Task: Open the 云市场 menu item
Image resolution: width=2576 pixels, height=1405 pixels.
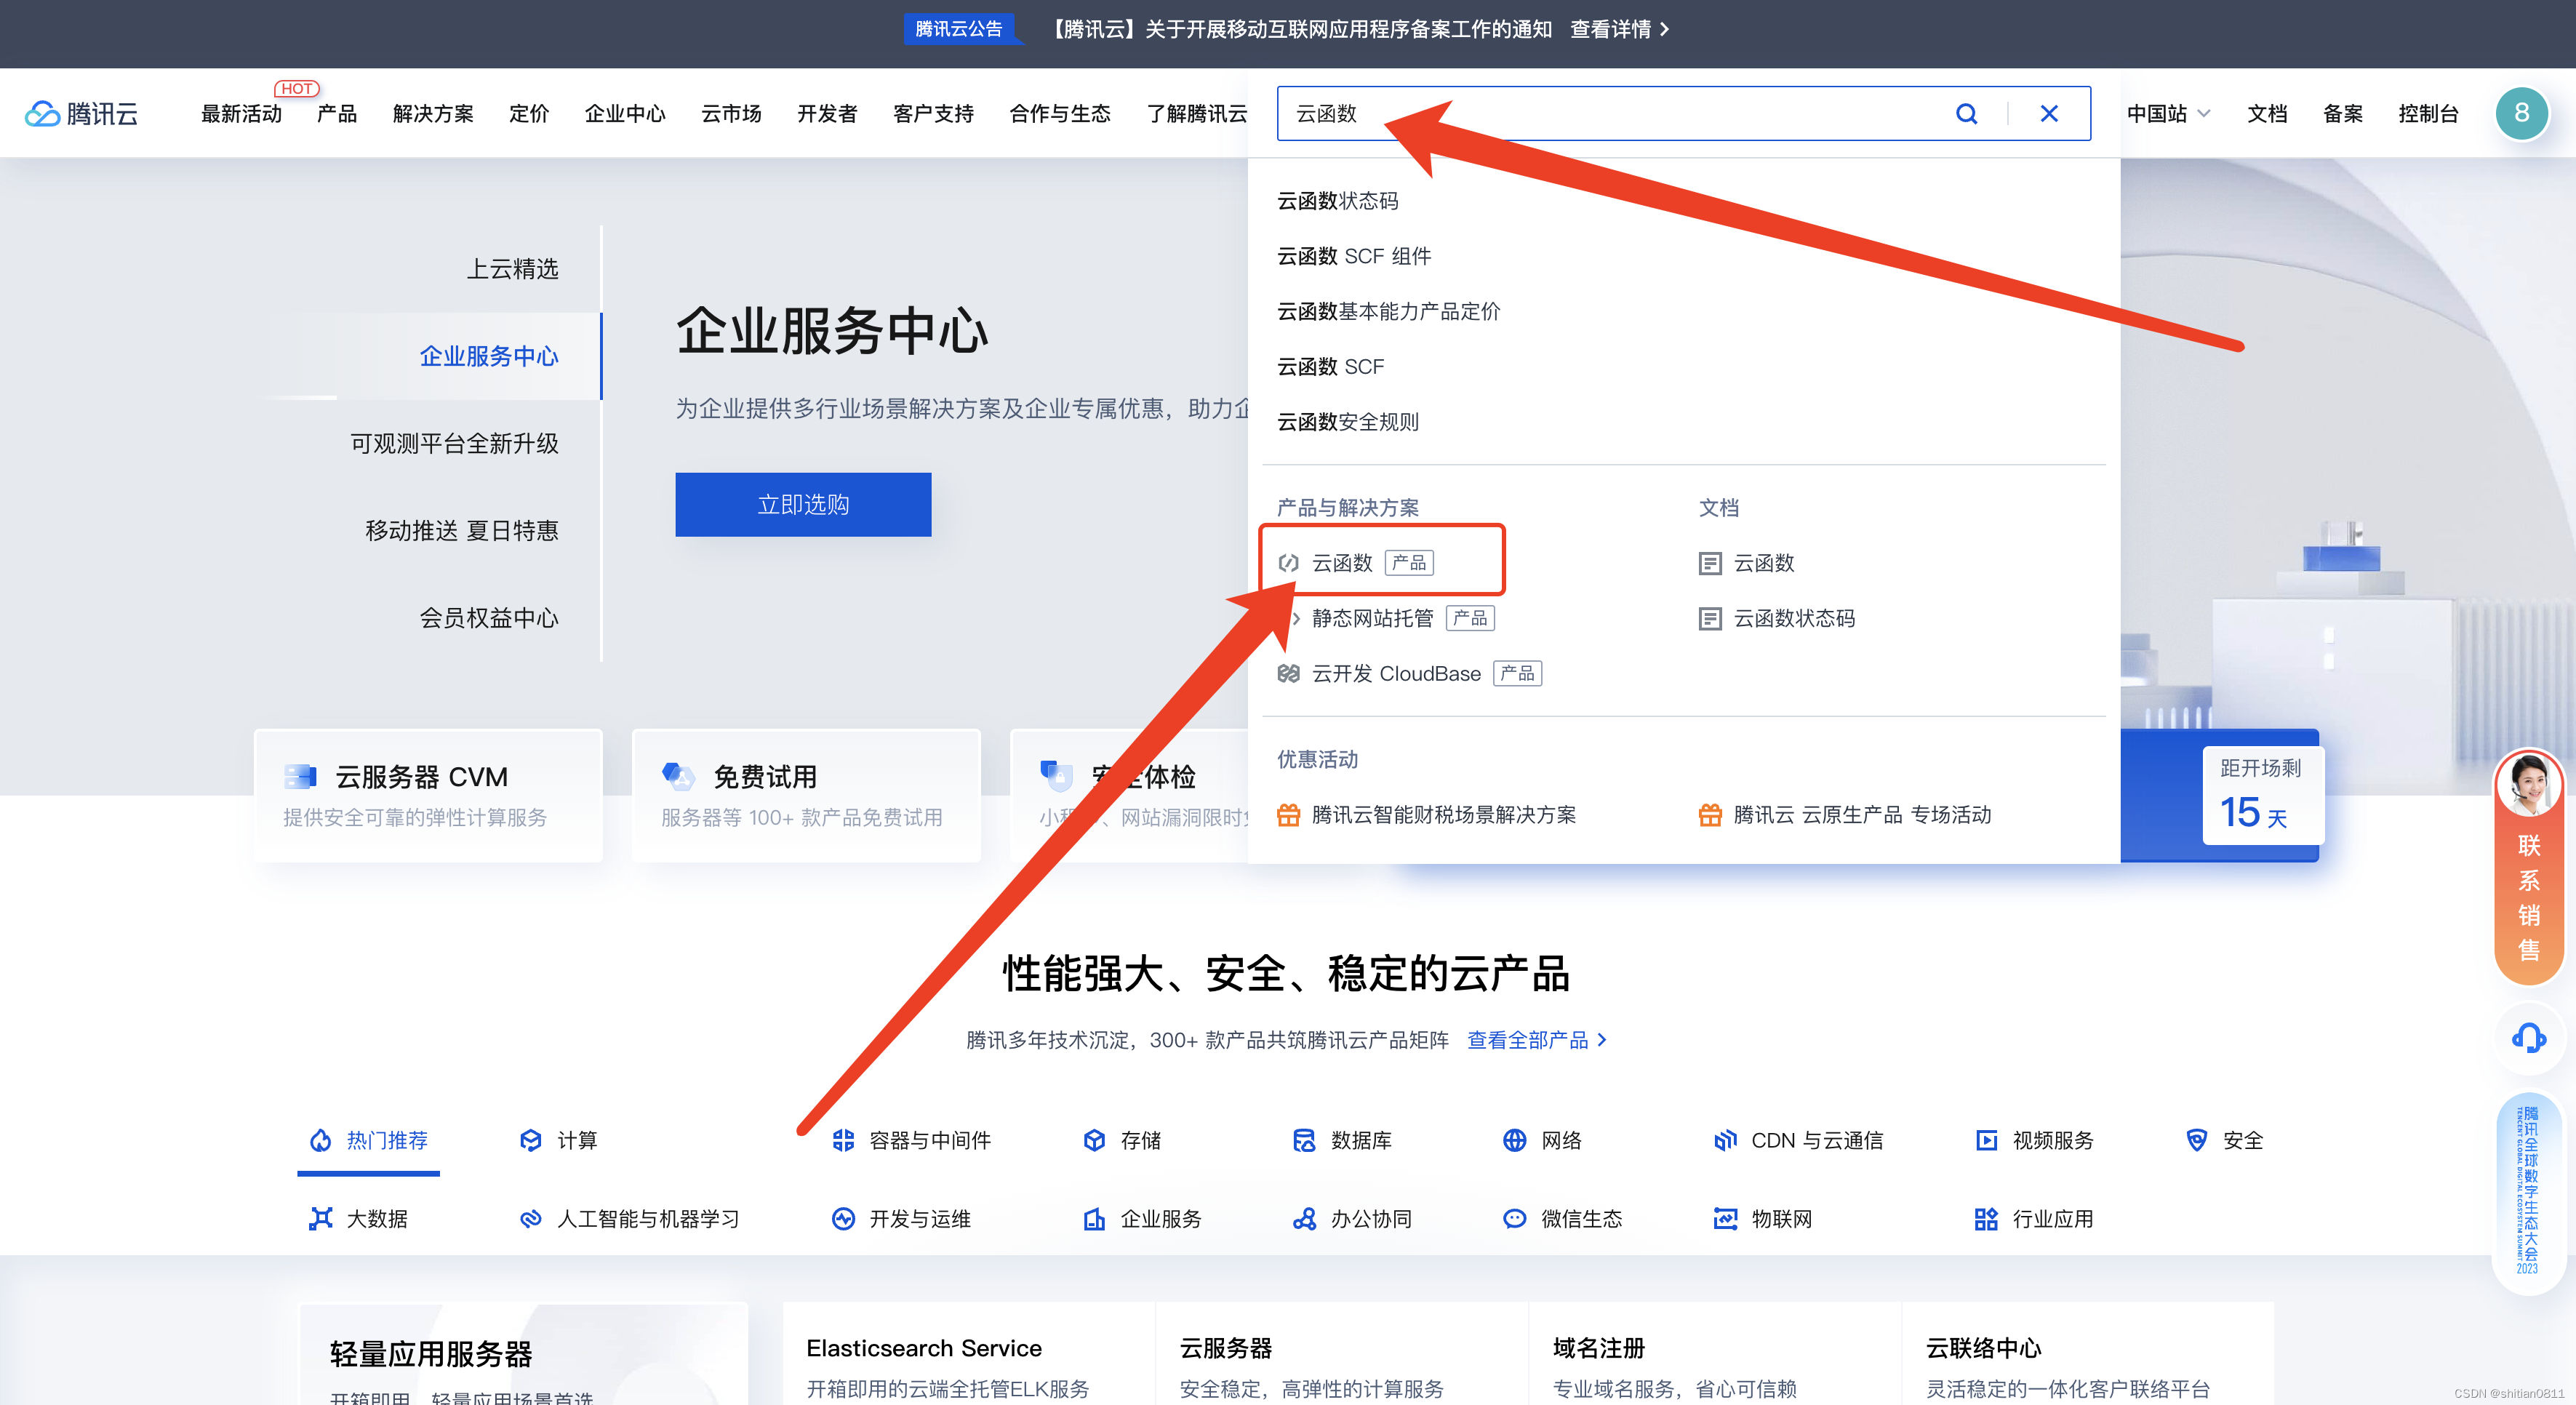Action: click(x=731, y=113)
